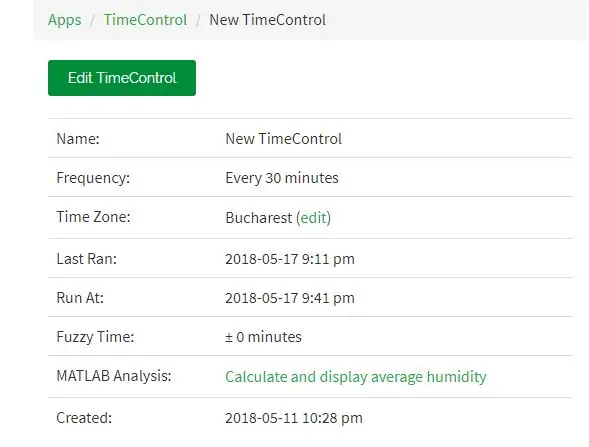Click the Last Ran: row label

(86, 259)
